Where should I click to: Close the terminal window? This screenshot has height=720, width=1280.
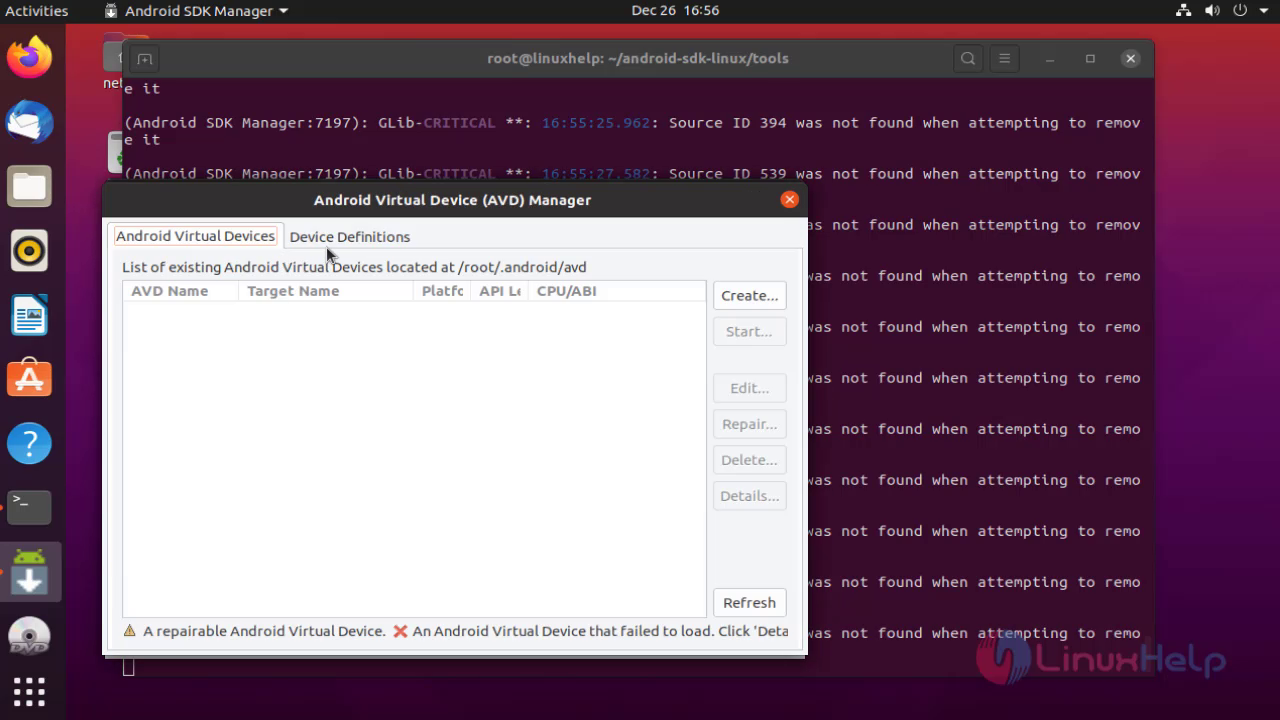pyautogui.click(x=1131, y=58)
